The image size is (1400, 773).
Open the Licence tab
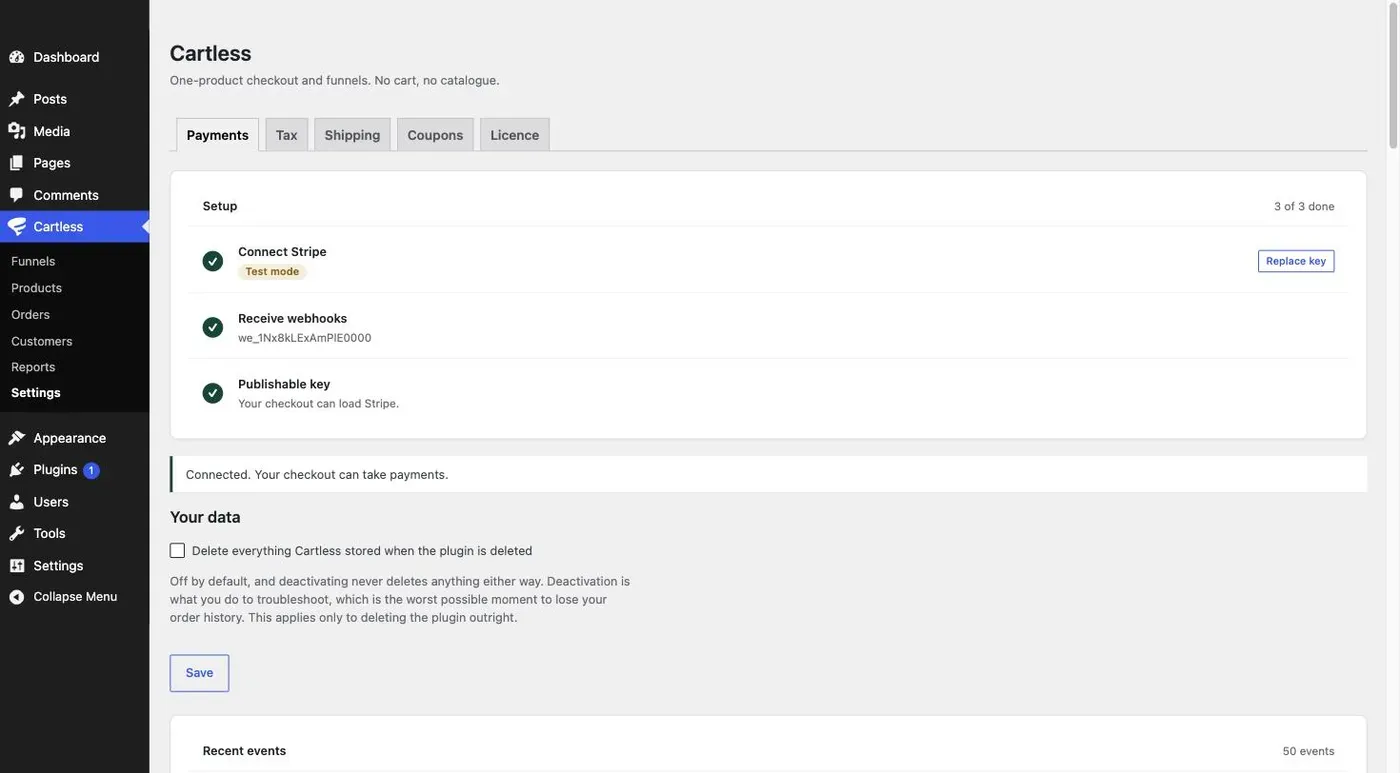pos(515,135)
